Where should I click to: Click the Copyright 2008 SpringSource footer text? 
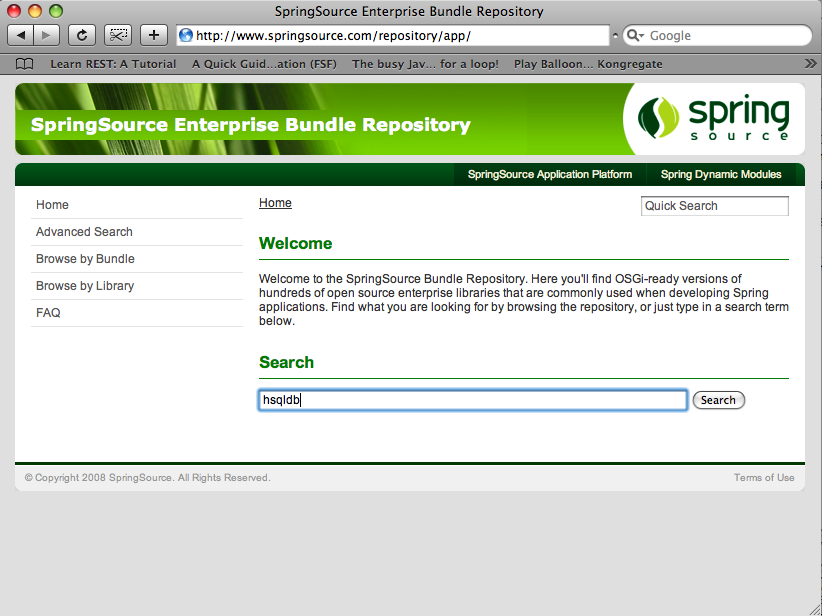[147, 478]
